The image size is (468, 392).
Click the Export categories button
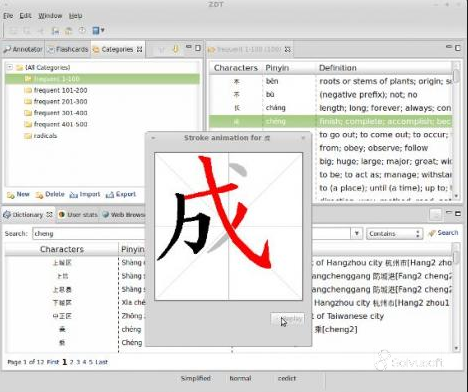point(121,194)
